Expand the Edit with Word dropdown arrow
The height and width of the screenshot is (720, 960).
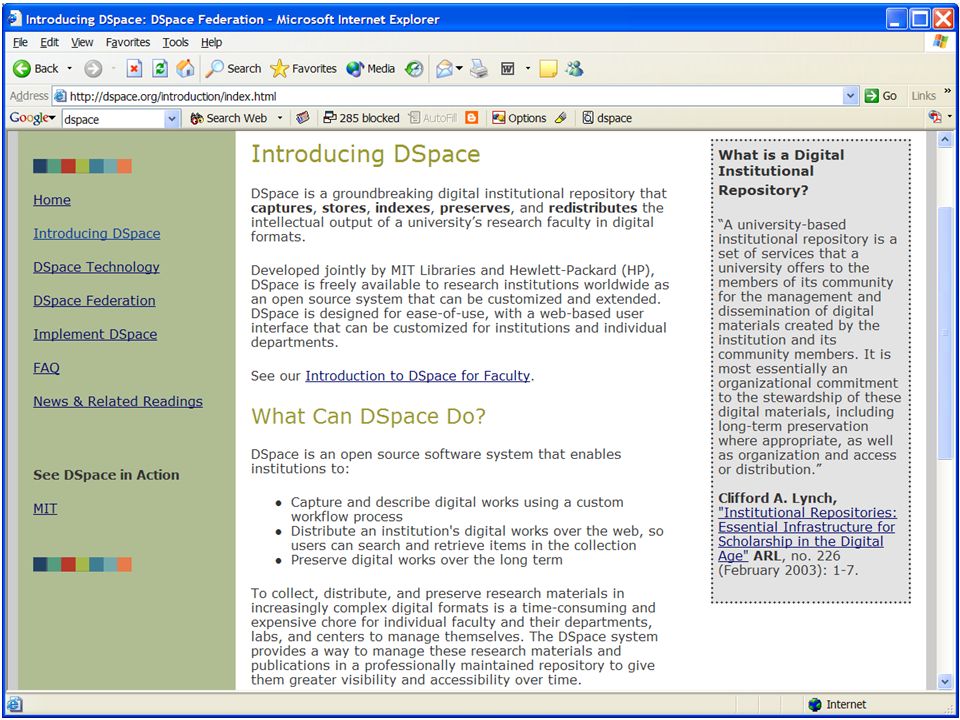coord(528,69)
